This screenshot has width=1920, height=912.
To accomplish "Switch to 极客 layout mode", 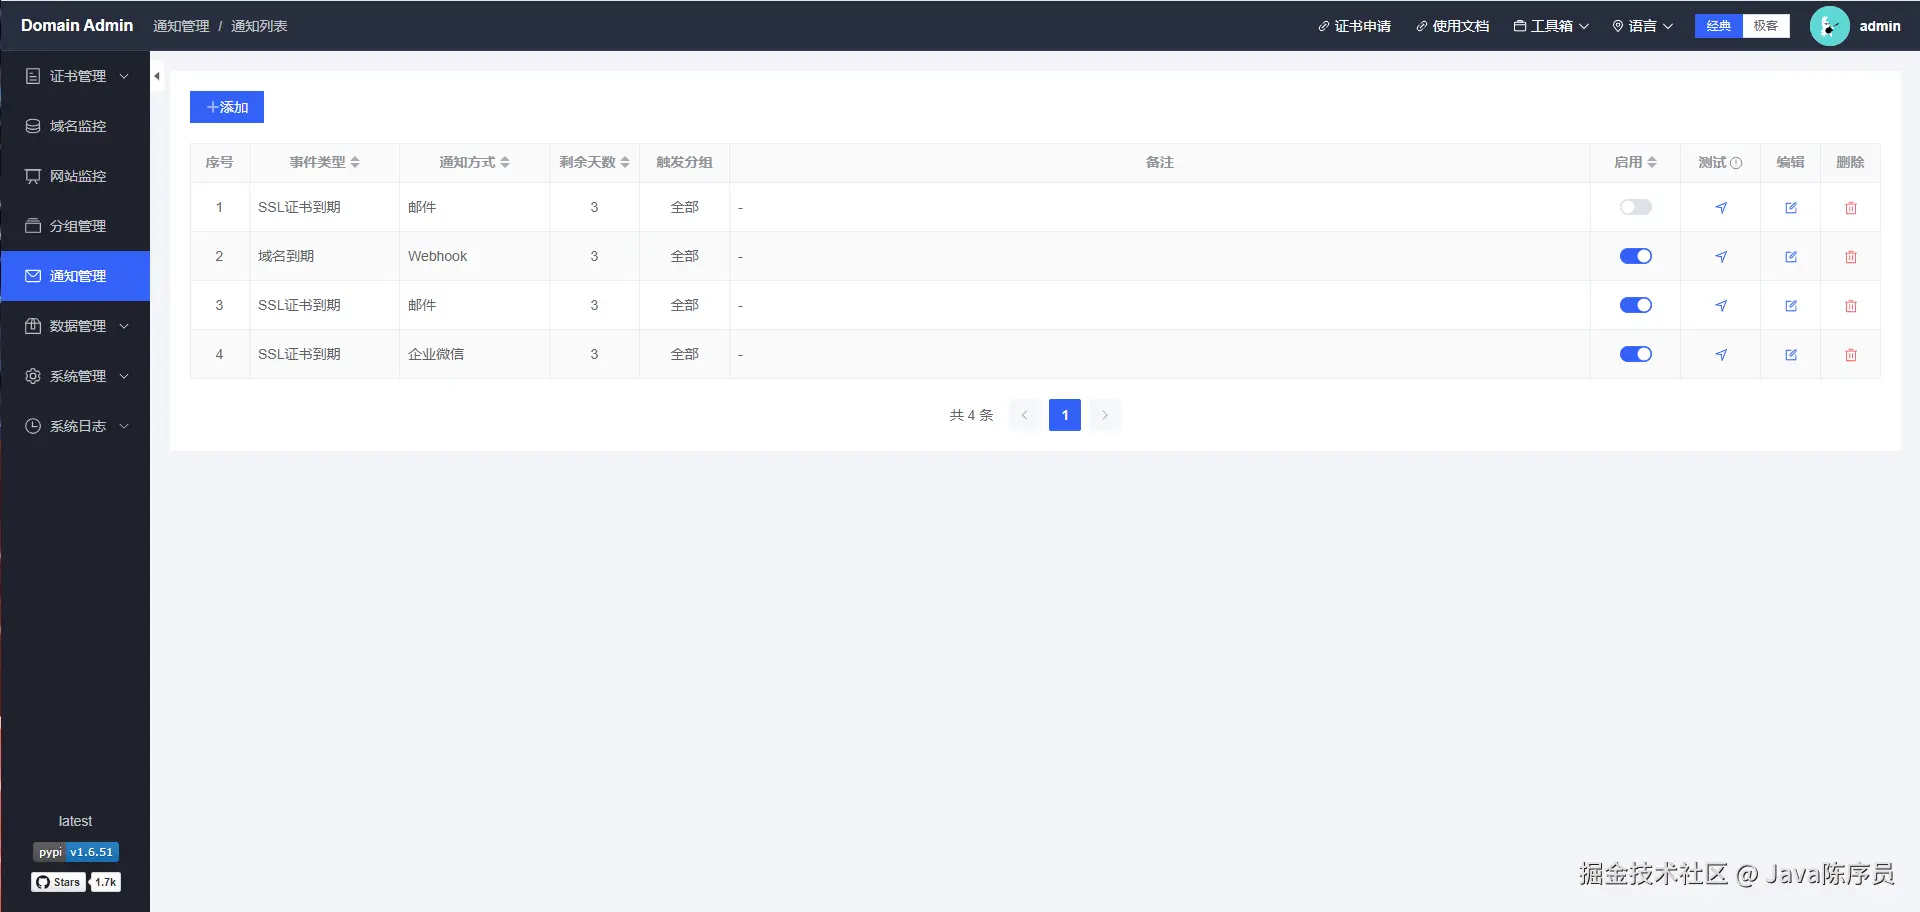I will tap(1766, 26).
